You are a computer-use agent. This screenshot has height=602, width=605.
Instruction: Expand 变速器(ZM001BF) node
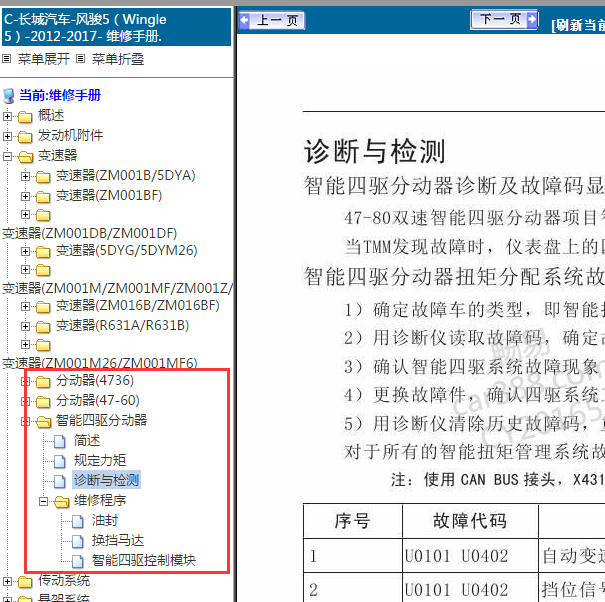point(25,196)
